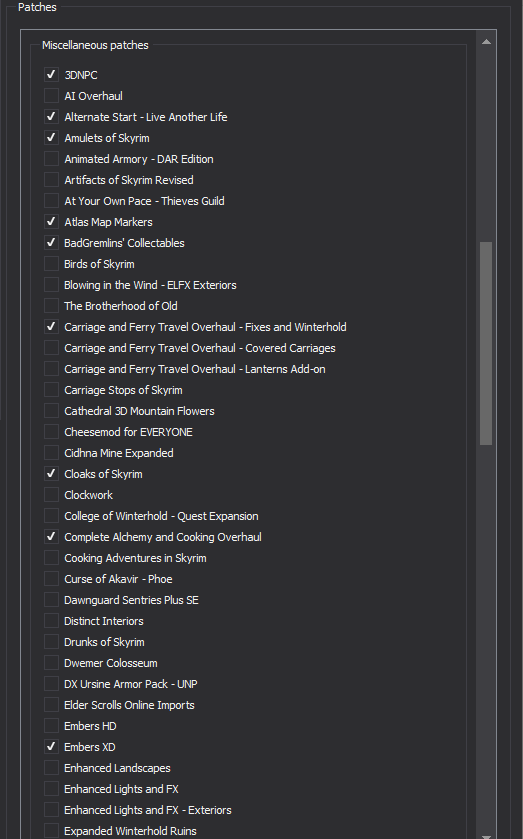Disable BadGremlins' Collectables patch

pyautogui.click(x=51, y=243)
